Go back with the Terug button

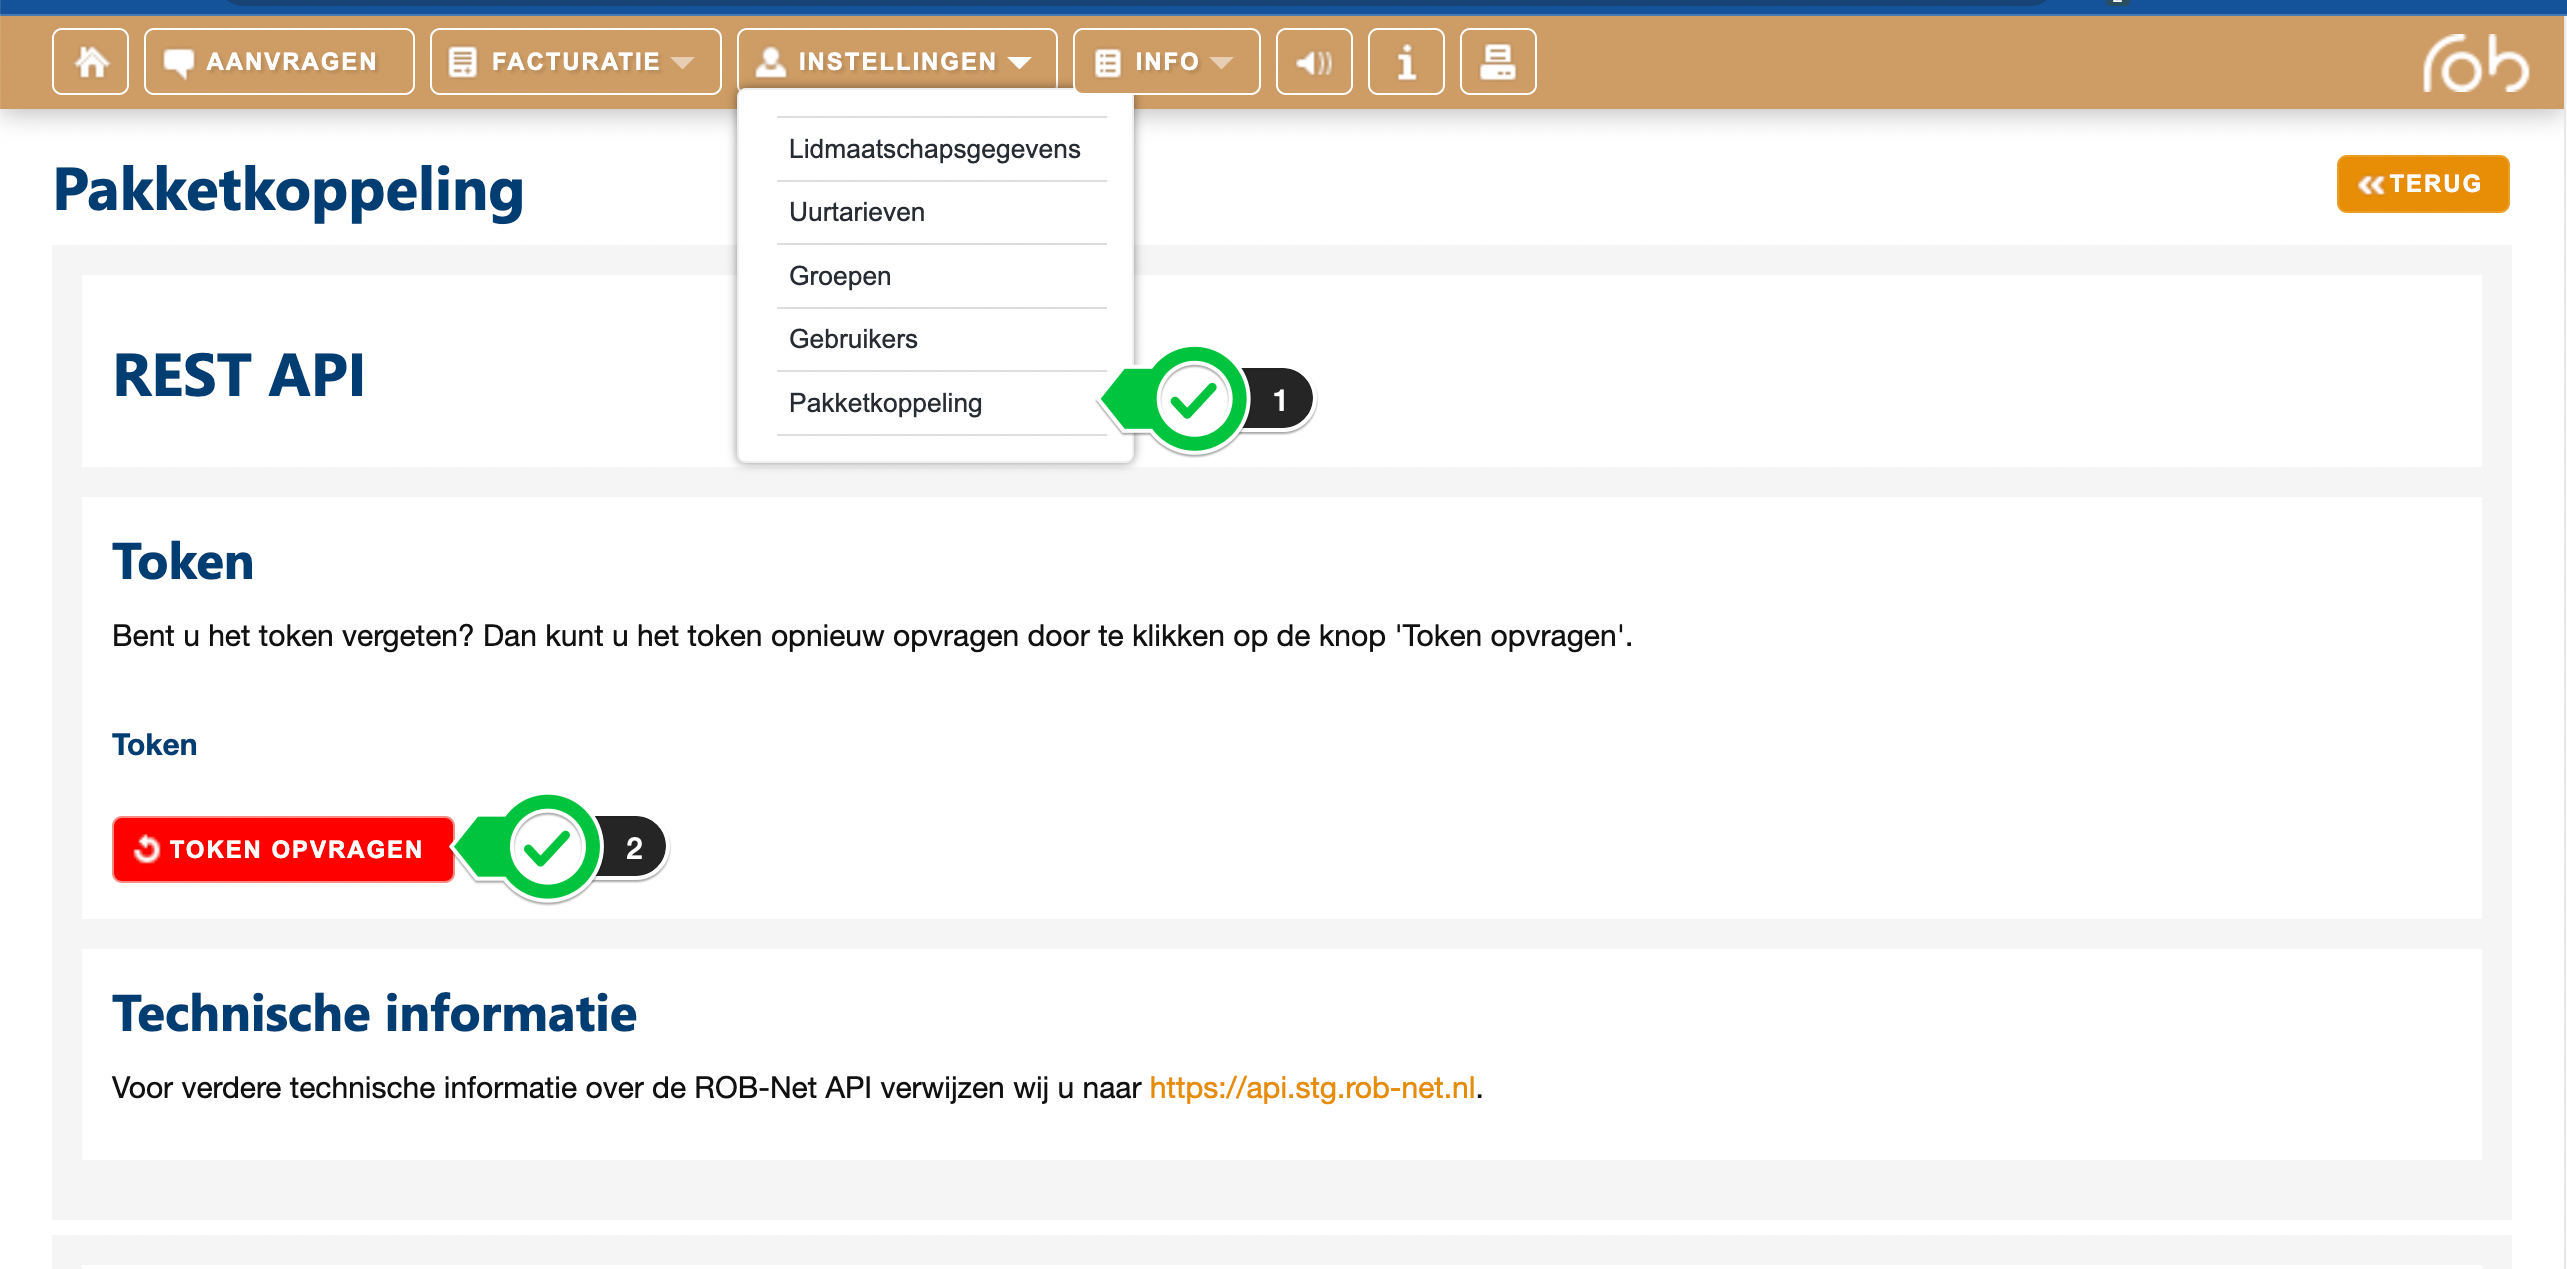tap(2421, 184)
